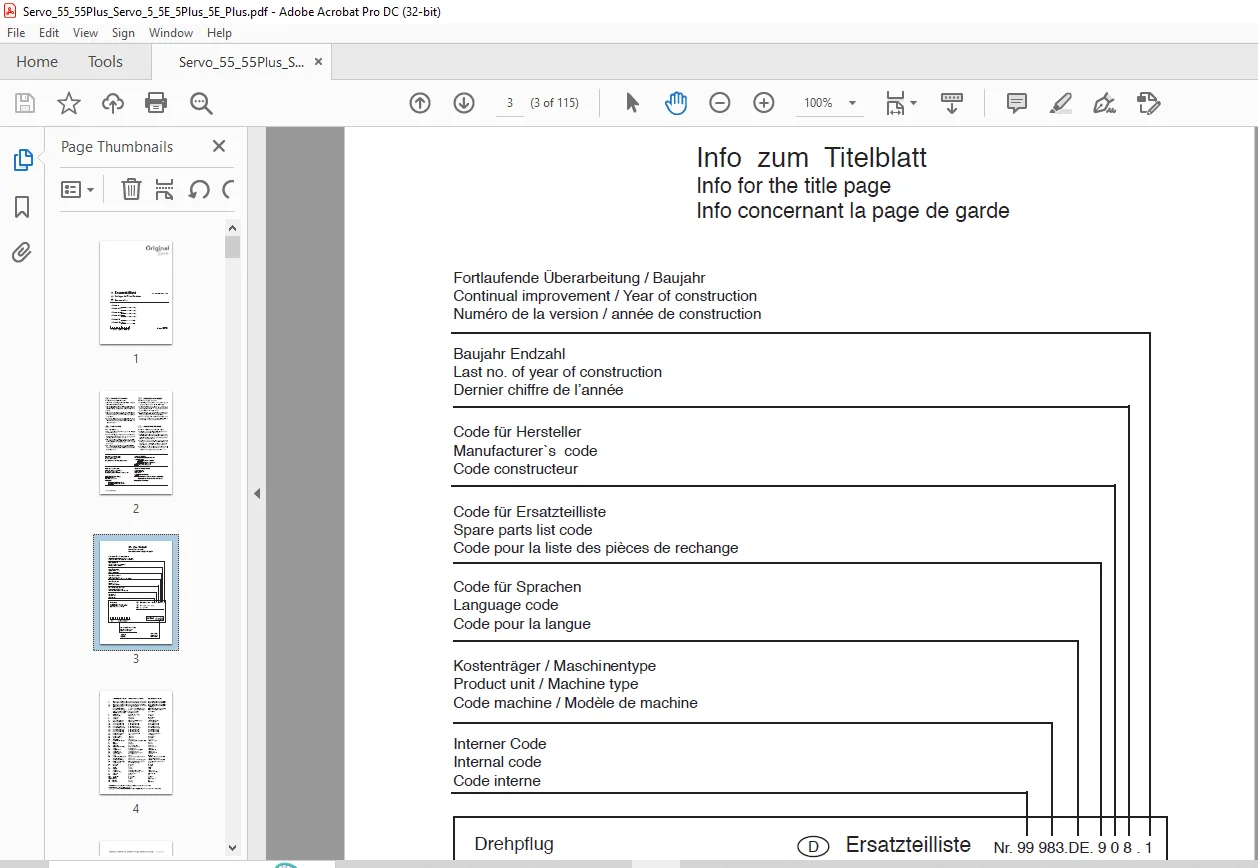
Task: Click the text 'Spare parts list code'
Action: tap(523, 530)
